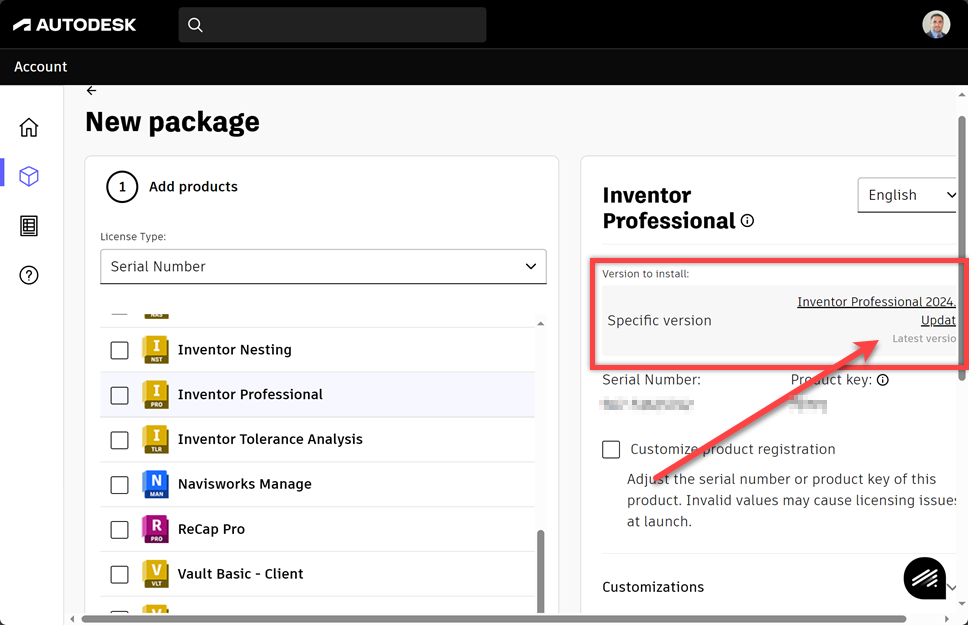Click the Autodesk logo in the top bar
Image resolution: width=969 pixels, height=625 pixels.
(74, 24)
